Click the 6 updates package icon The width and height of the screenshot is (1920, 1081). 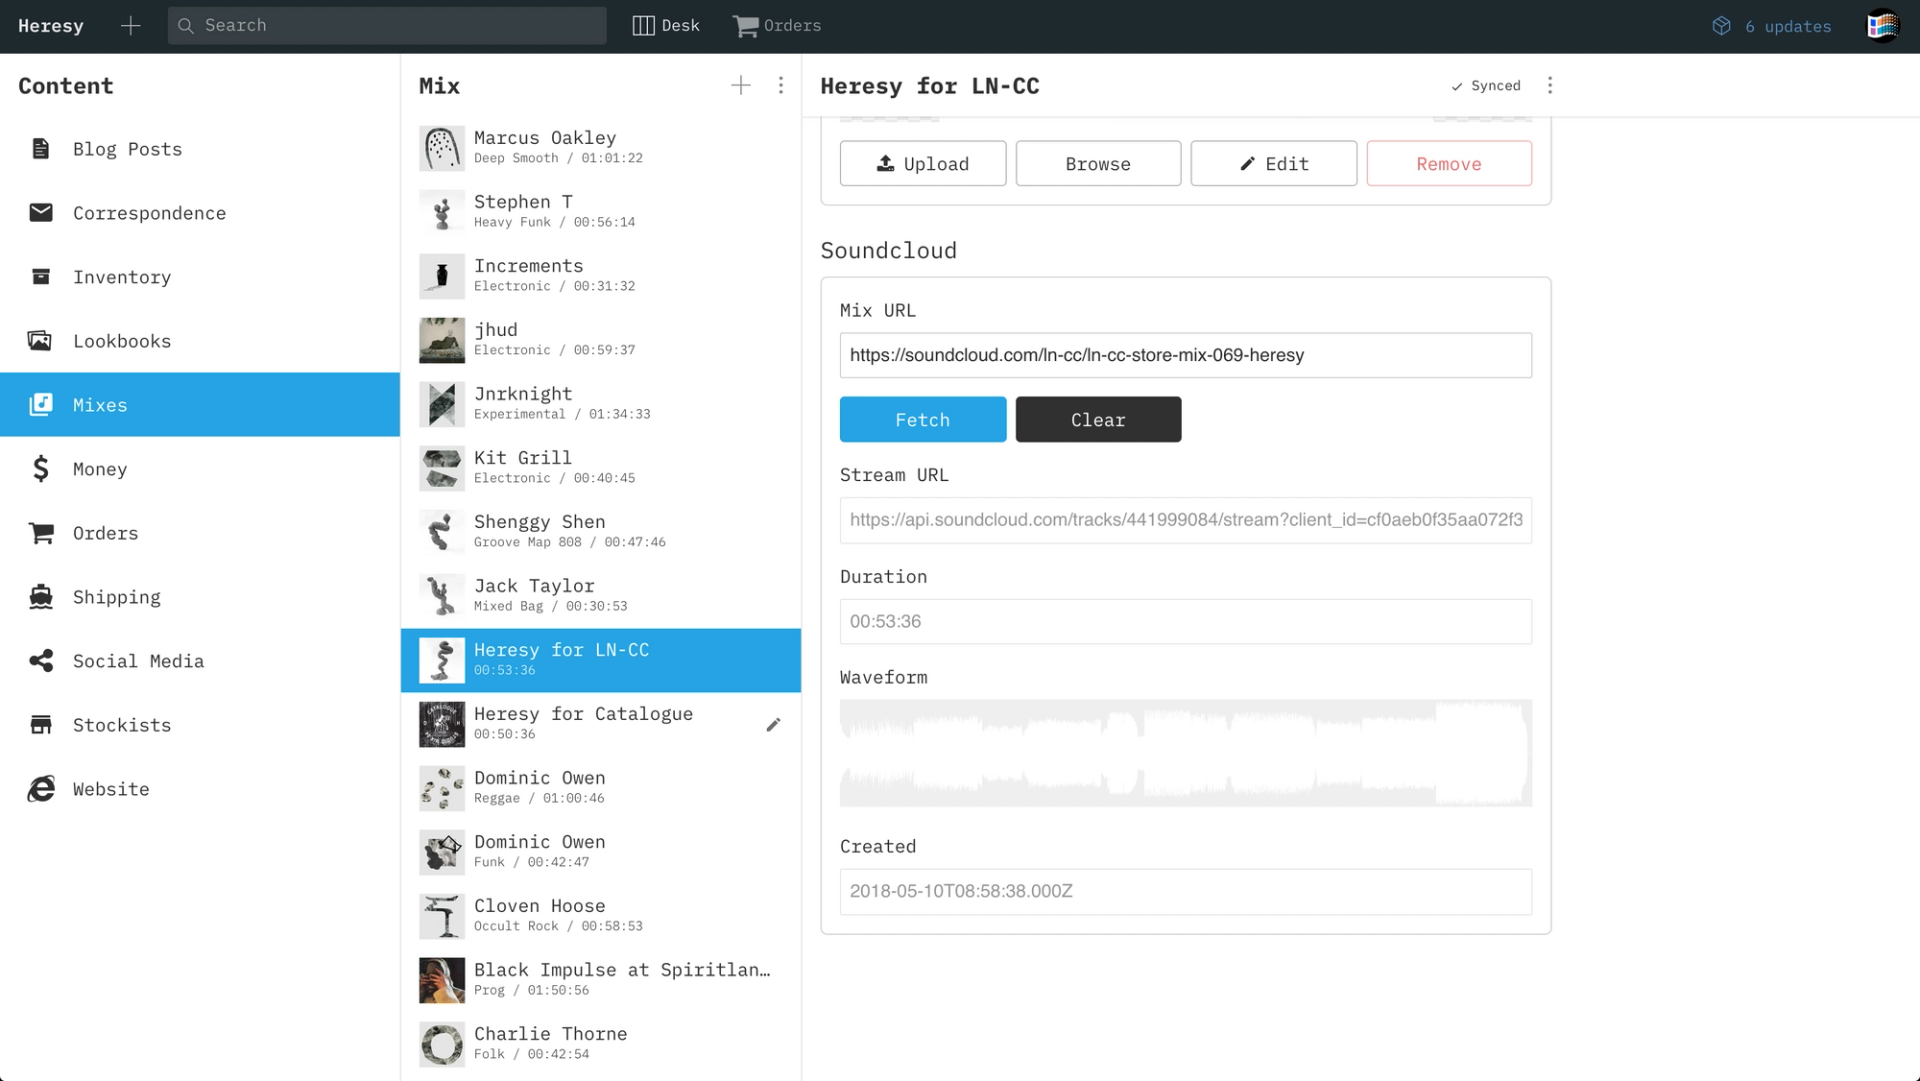[x=1721, y=26]
